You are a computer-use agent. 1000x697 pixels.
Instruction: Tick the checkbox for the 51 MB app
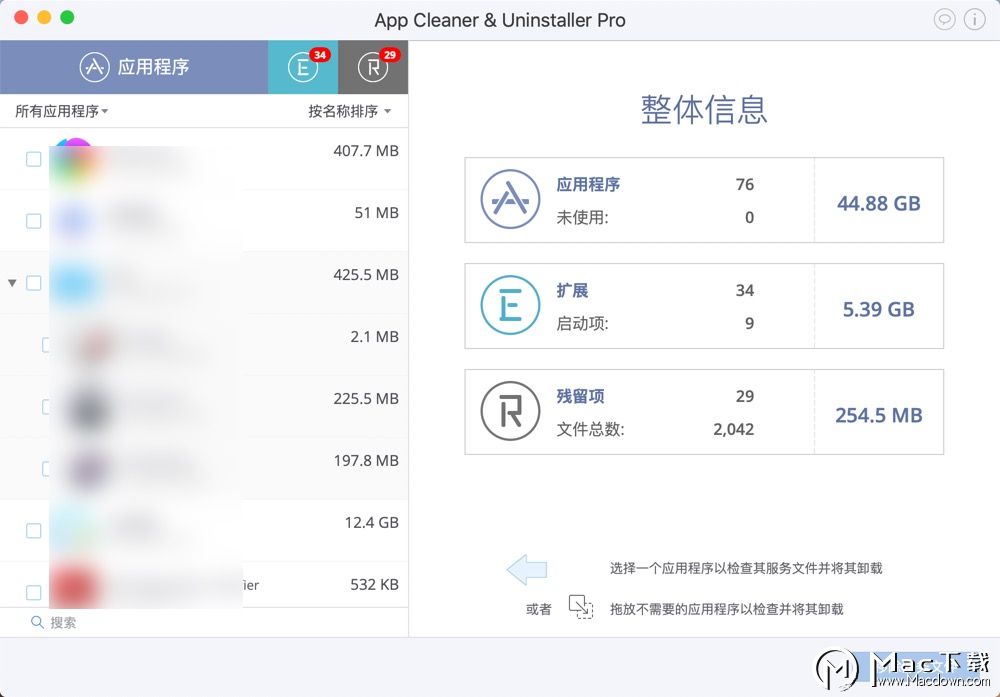coord(34,221)
